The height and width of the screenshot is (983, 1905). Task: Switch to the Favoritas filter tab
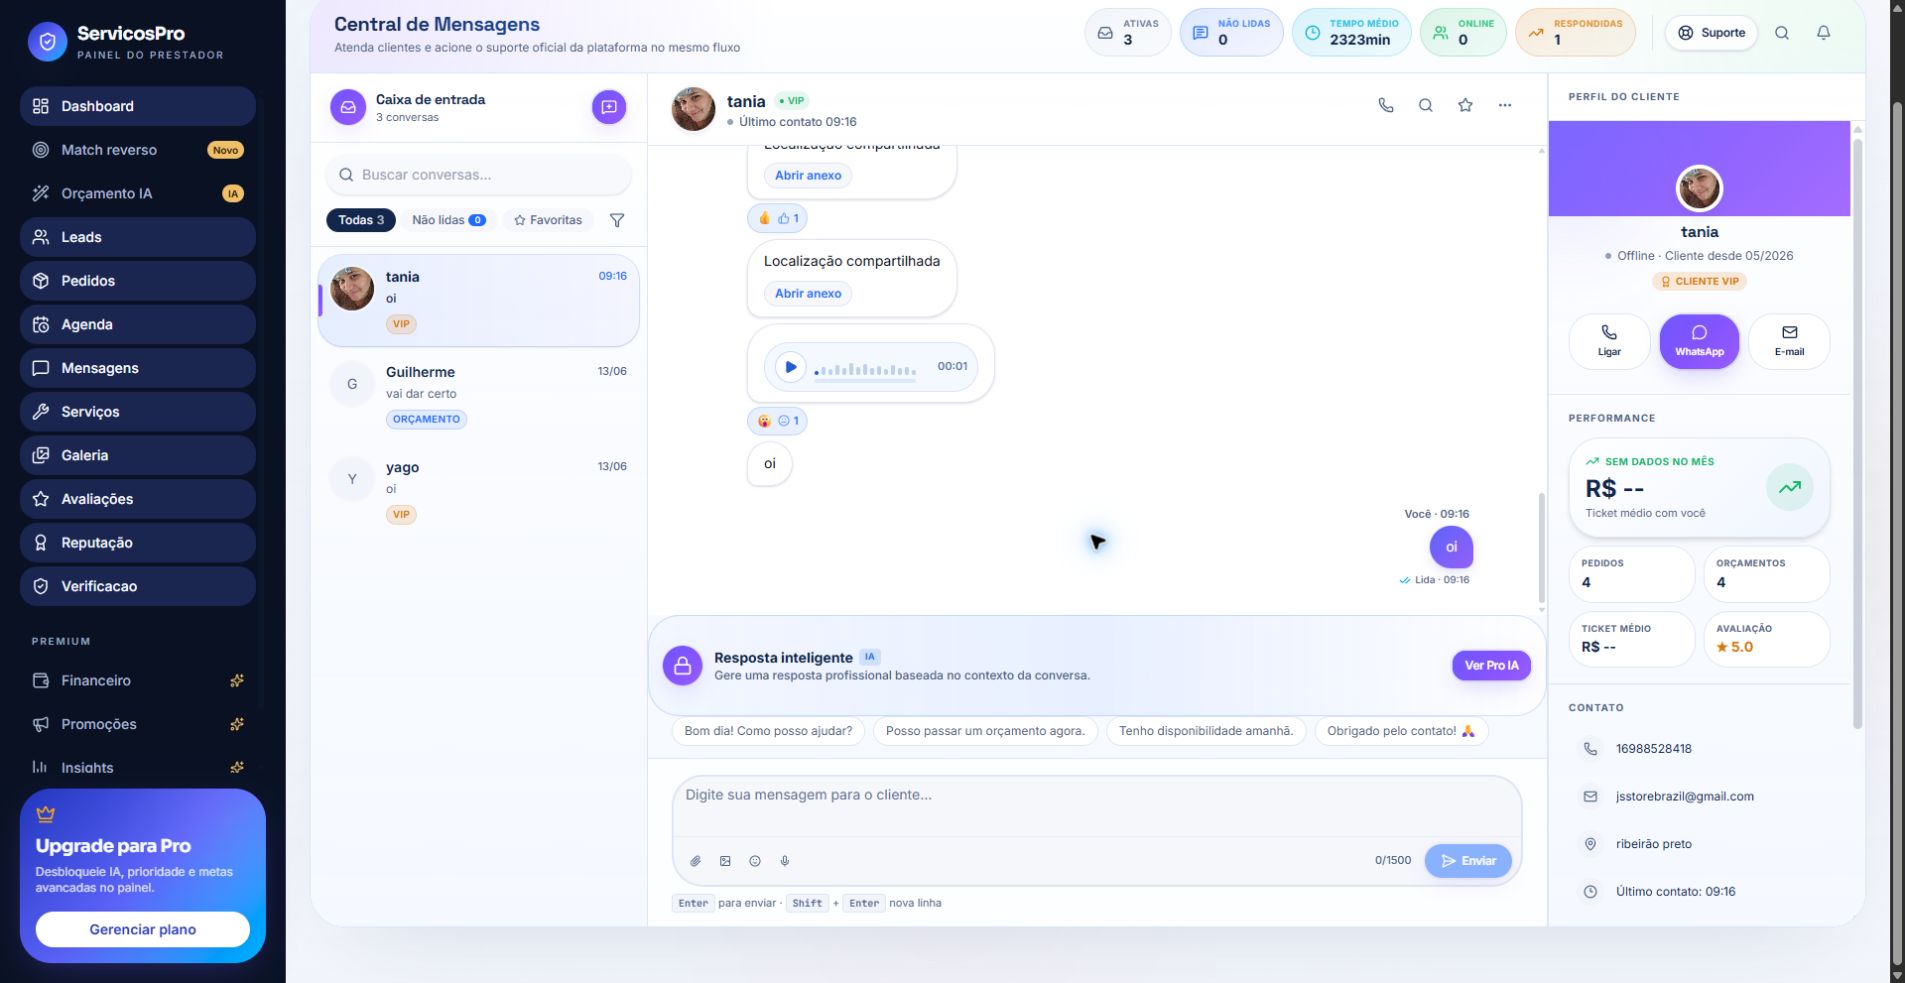(x=548, y=220)
